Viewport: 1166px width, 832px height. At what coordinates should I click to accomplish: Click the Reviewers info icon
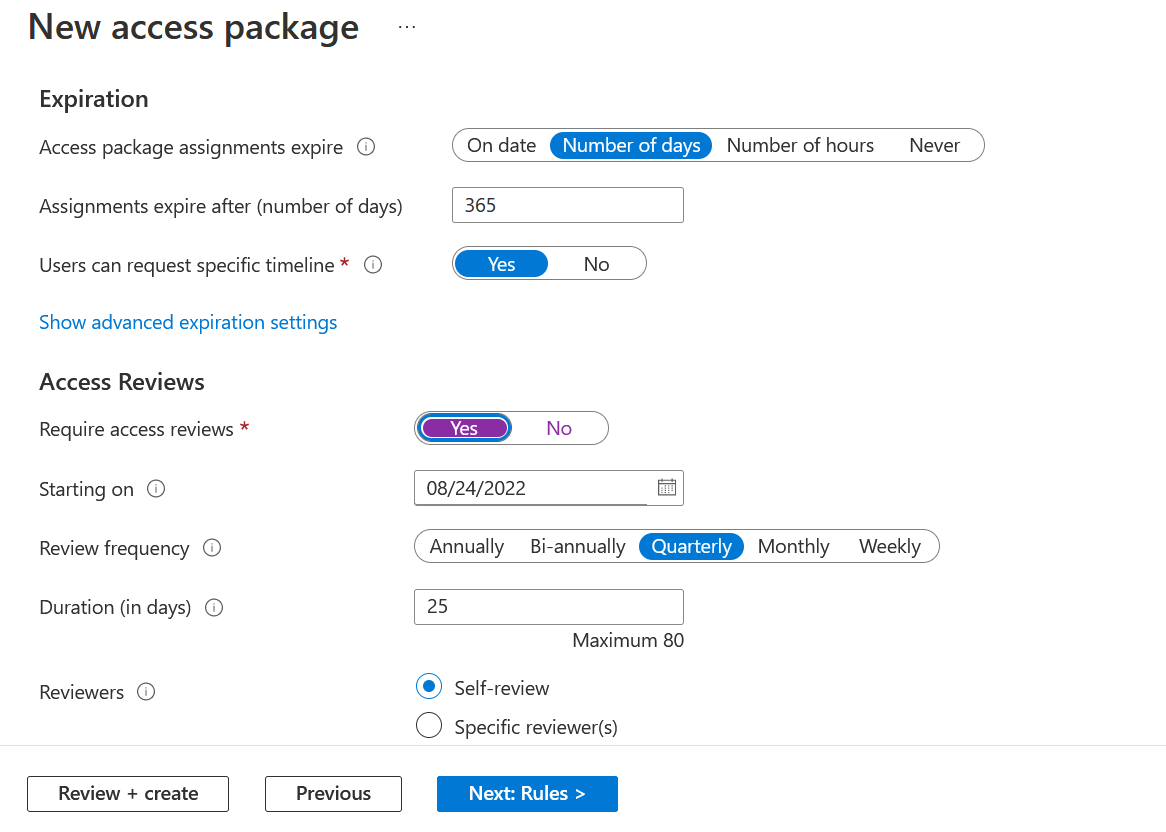pos(146,692)
